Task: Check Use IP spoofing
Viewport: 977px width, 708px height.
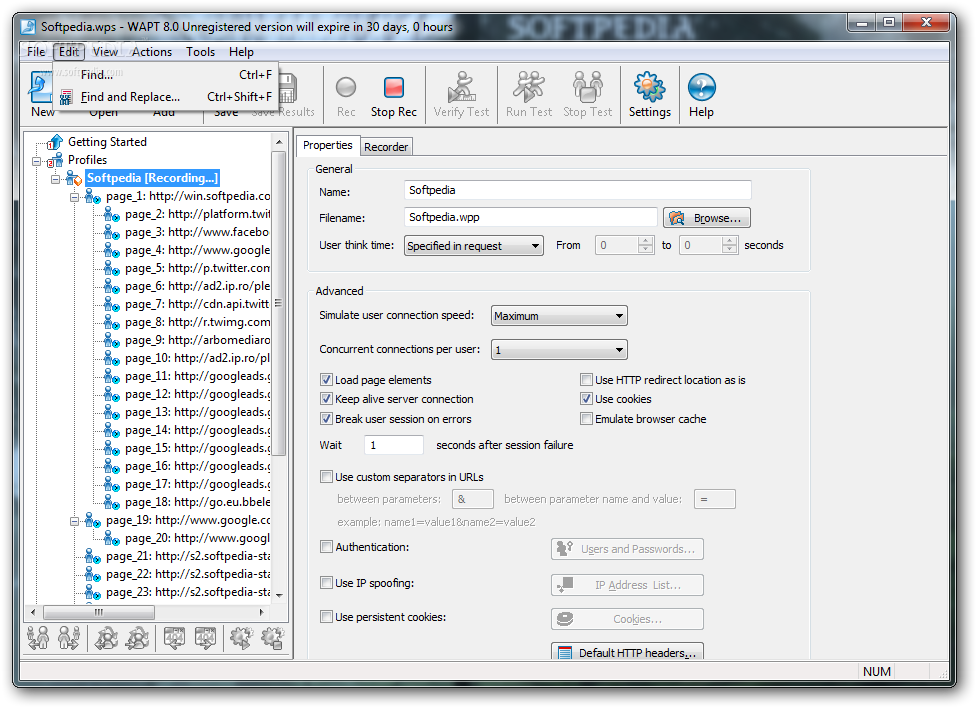Action: tap(326, 583)
